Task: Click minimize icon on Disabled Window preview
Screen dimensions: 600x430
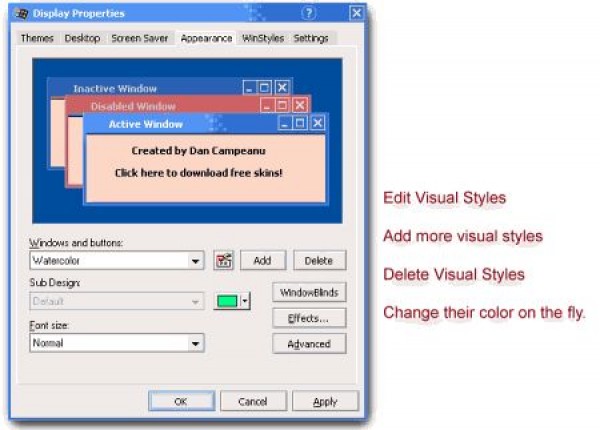Action: pyautogui.click(x=267, y=105)
